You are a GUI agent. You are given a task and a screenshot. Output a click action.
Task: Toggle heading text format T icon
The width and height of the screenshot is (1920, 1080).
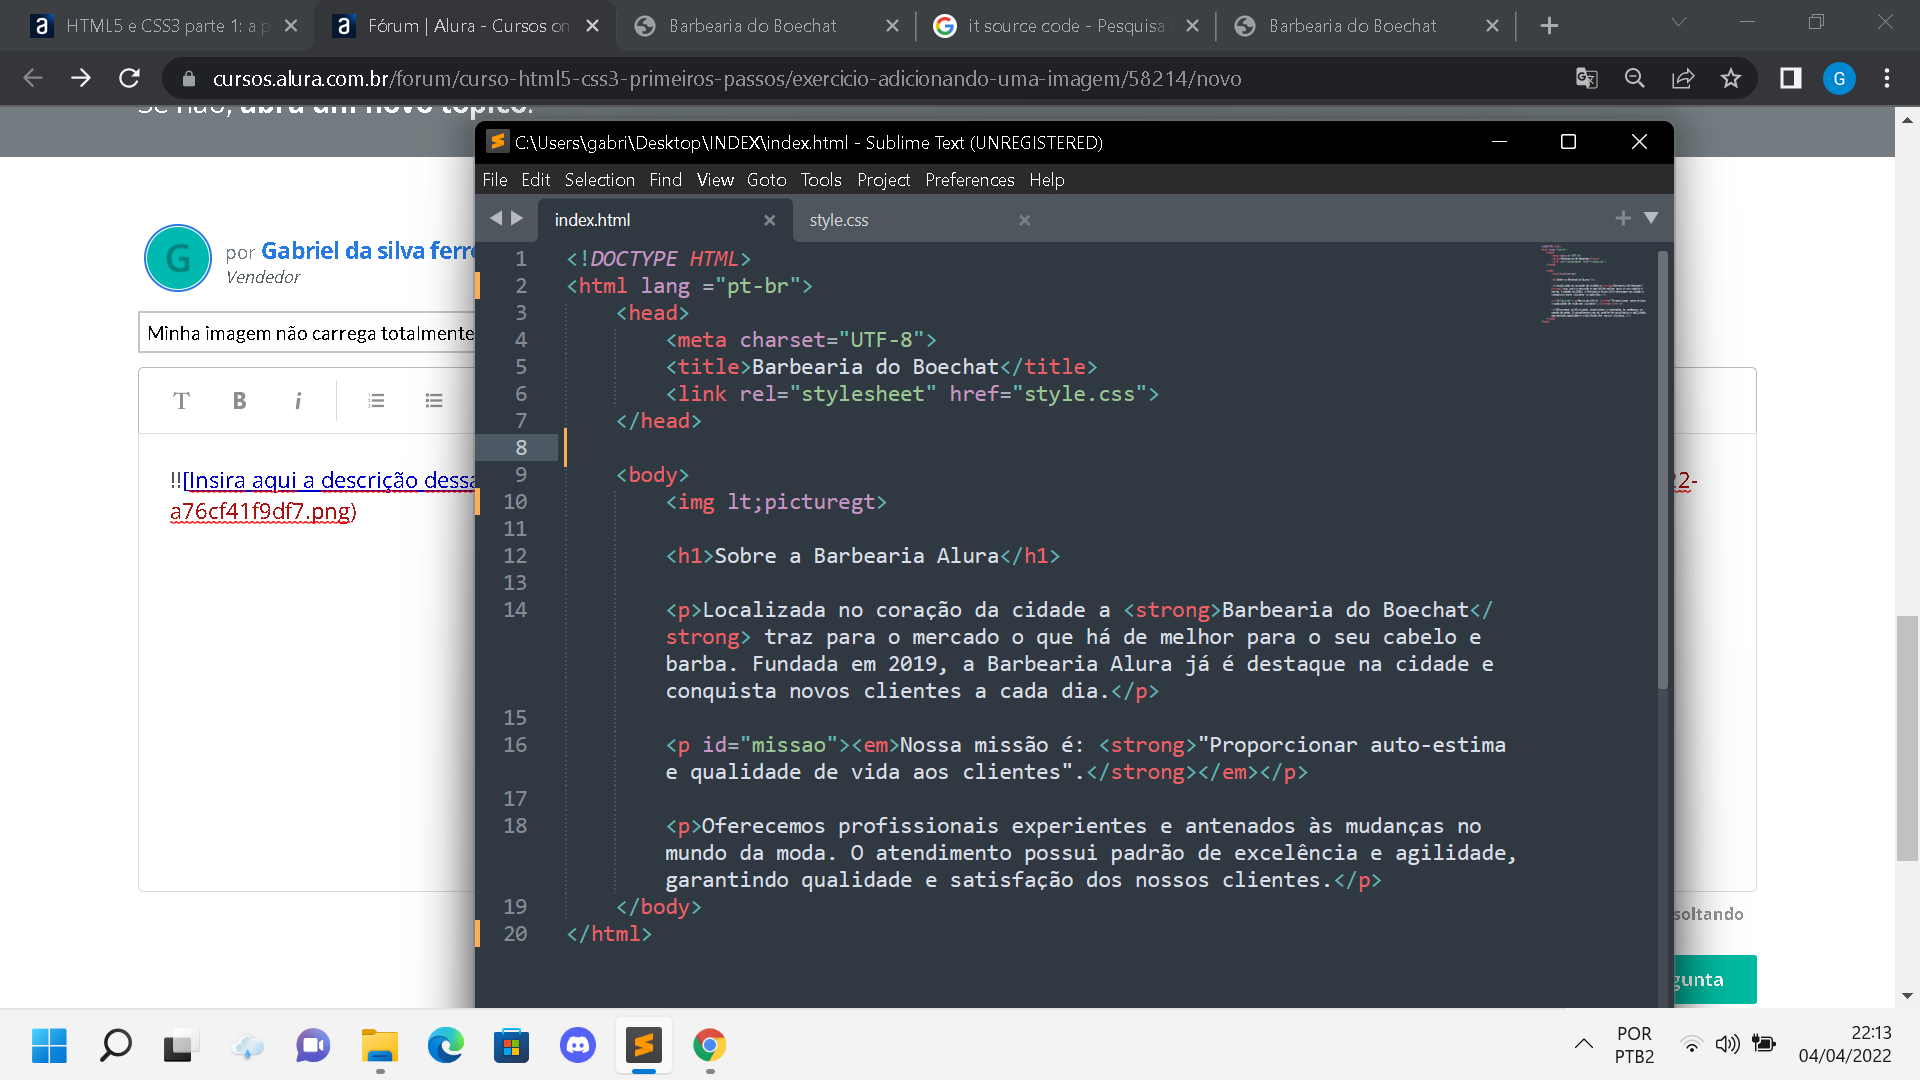[181, 401]
